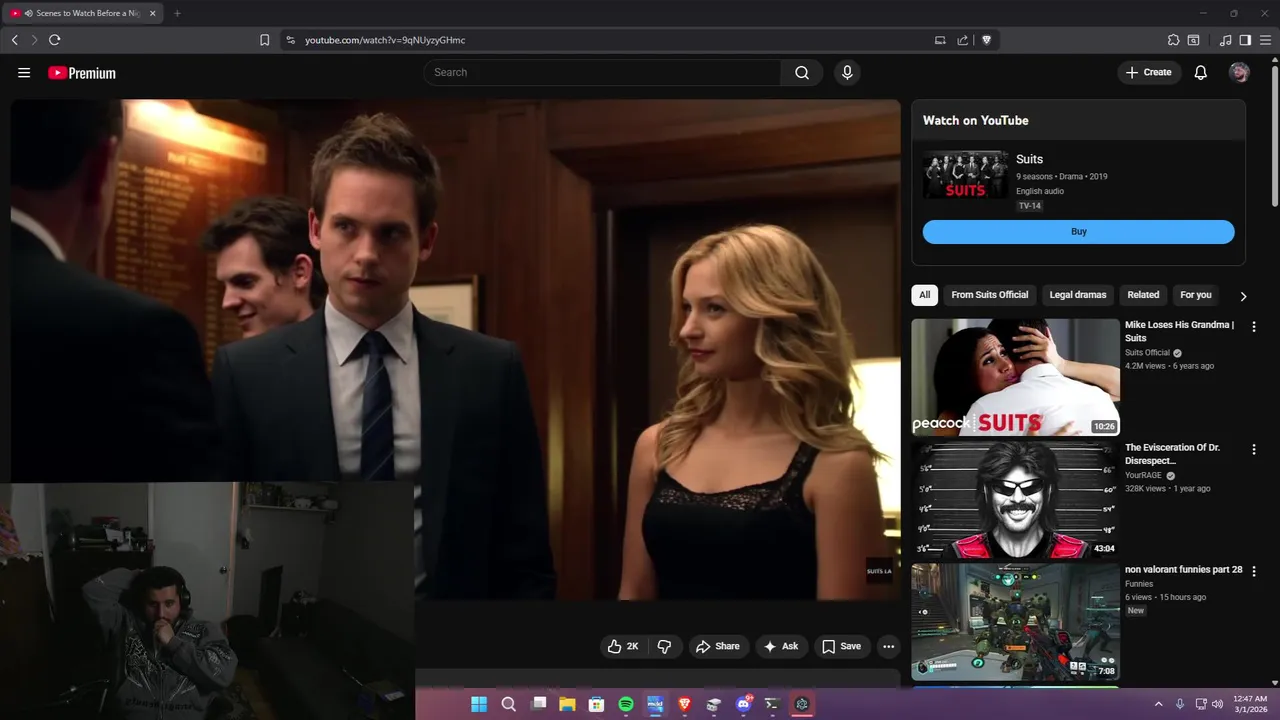Open Windows Start menu
This screenshot has width=1280, height=720.
[x=479, y=704]
